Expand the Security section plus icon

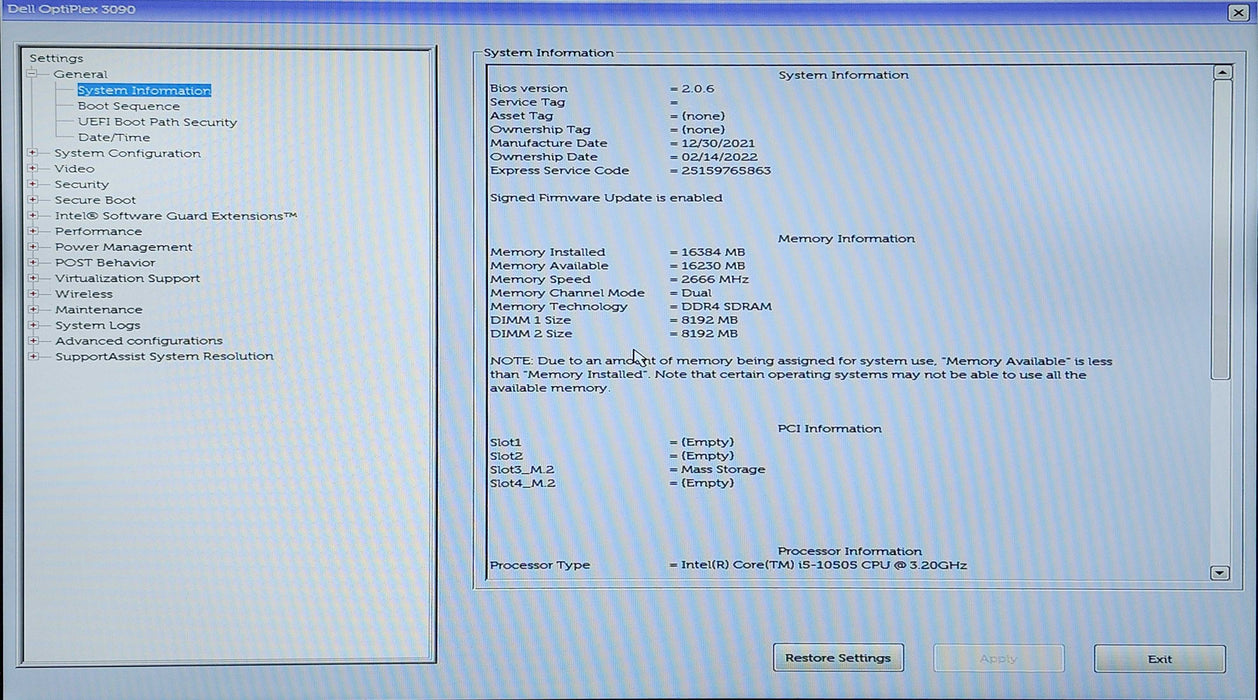click(33, 184)
